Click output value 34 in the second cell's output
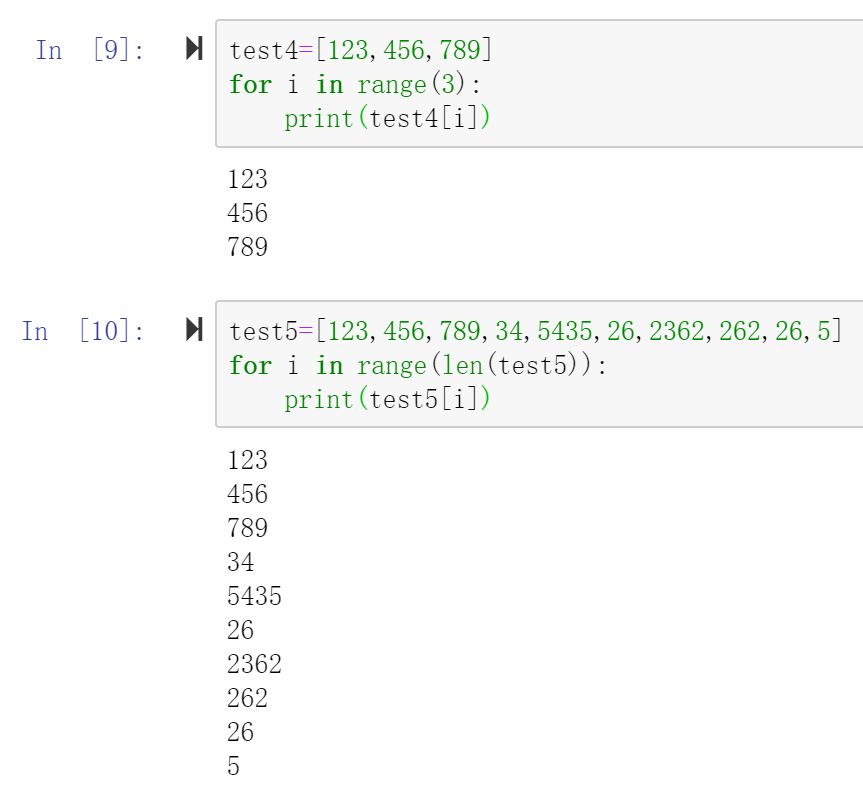 point(240,562)
